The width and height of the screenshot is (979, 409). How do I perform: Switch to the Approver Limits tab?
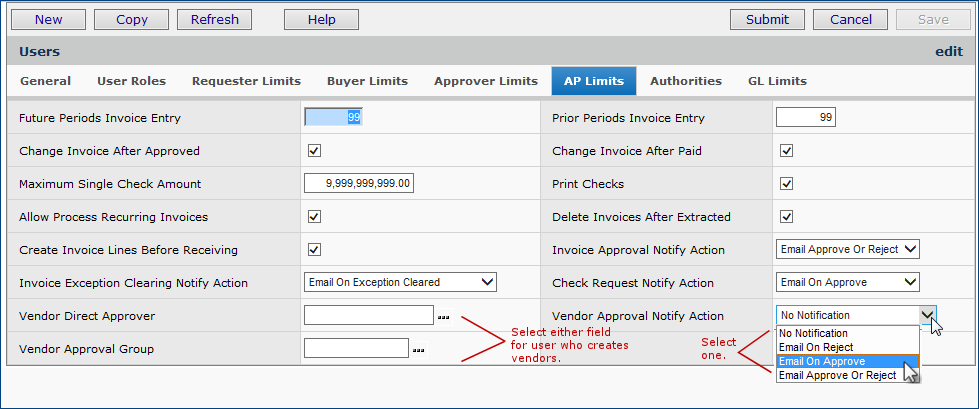coord(485,81)
